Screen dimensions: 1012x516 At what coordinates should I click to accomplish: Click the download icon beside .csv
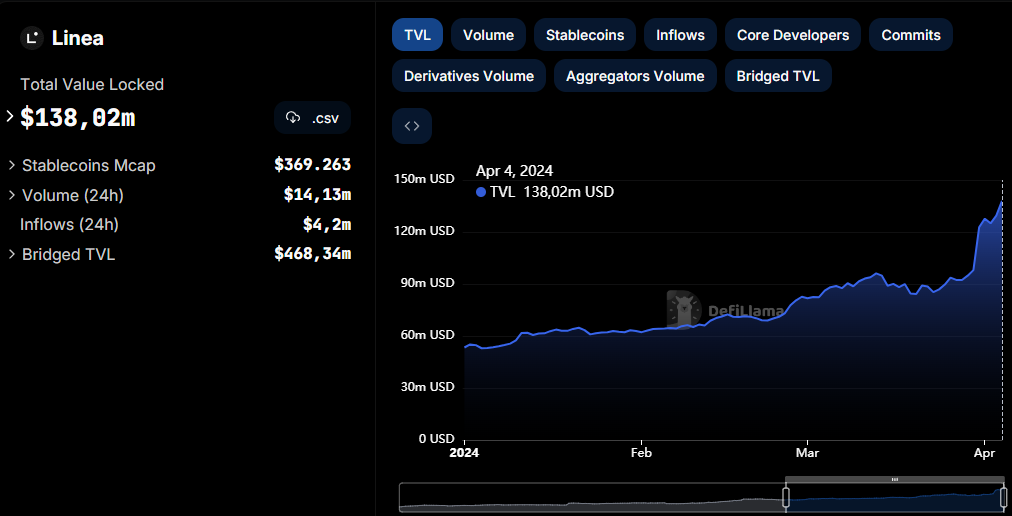pos(293,118)
